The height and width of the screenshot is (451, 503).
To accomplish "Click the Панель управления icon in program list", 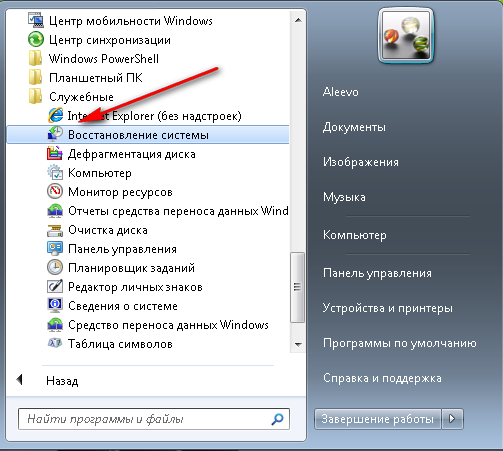I will point(55,249).
